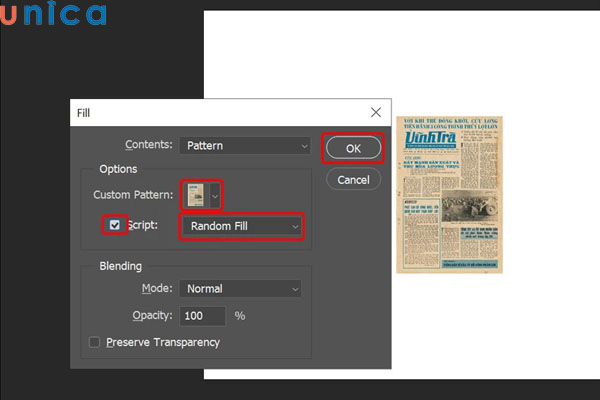Cancel the Fill dialog
Viewport: 600px width, 400px height.
tap(353, 180)
